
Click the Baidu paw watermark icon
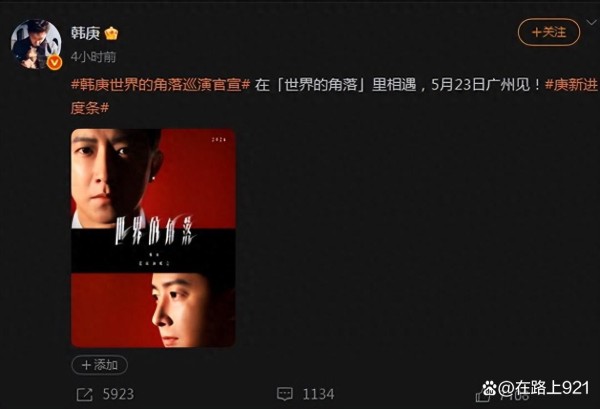(489, 388)
